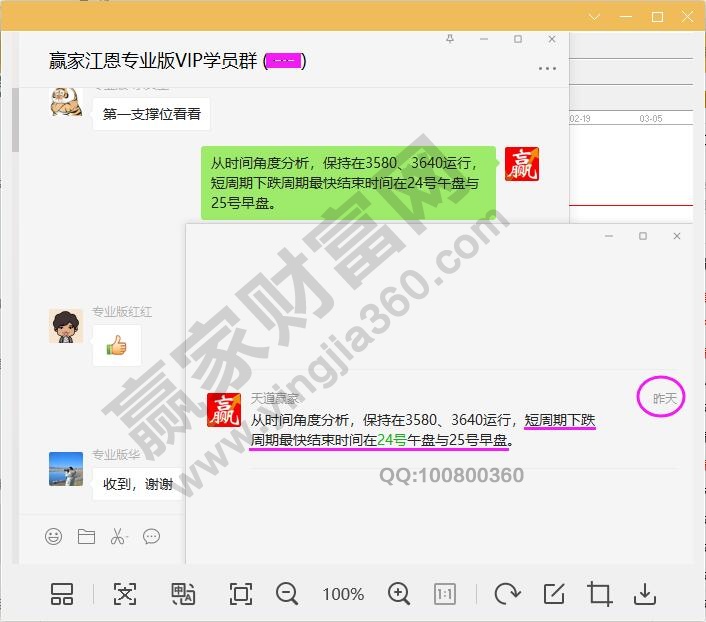The height and width of the screenshot is (622, 706).
Task: Open the chat history bubble icon
Action: click(x=151, y=537)
